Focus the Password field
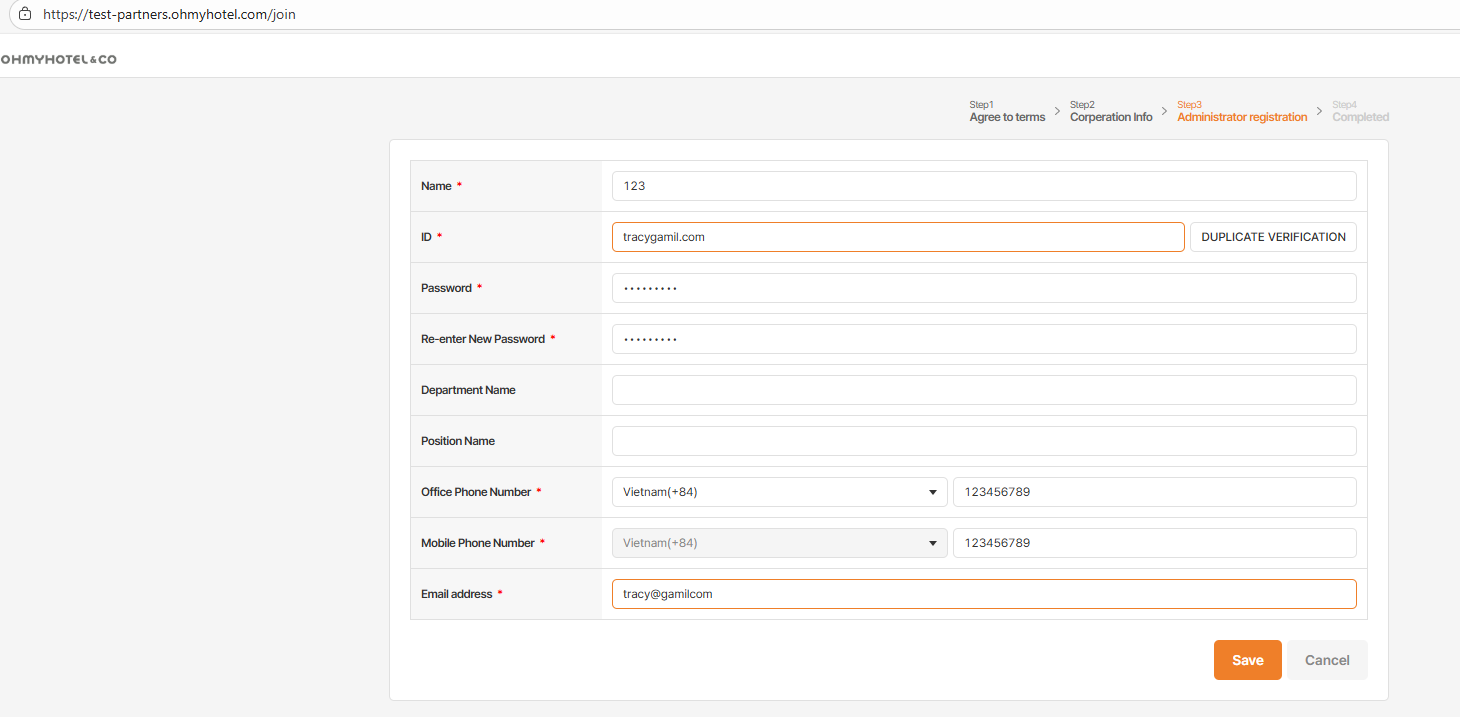 coord(983,288)
